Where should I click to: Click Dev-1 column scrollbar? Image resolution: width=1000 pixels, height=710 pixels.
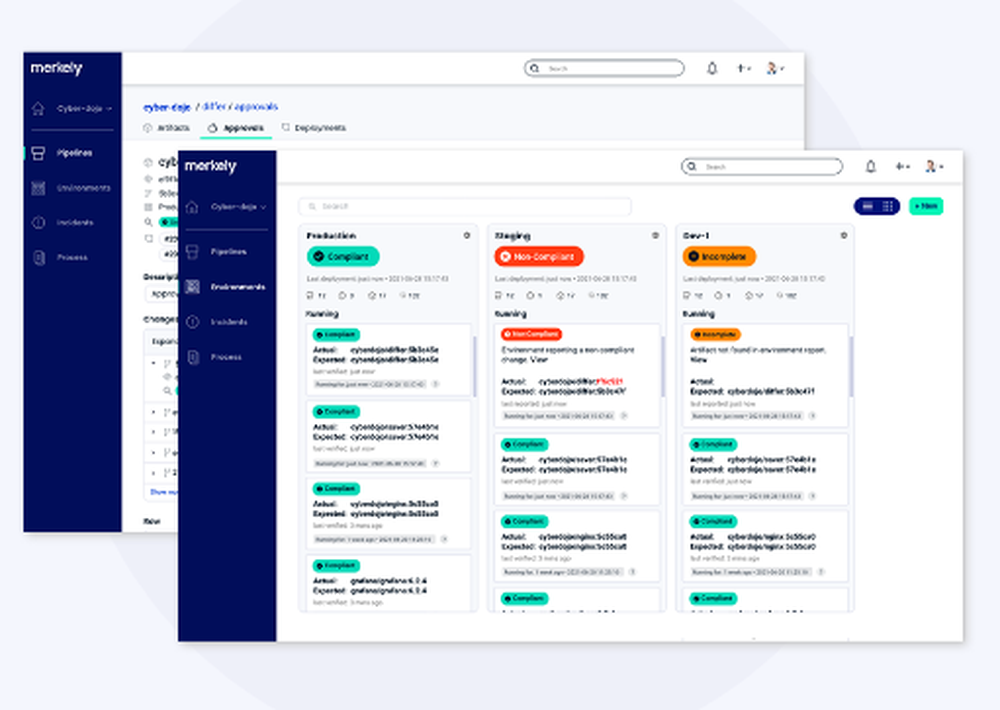(851, 365)
